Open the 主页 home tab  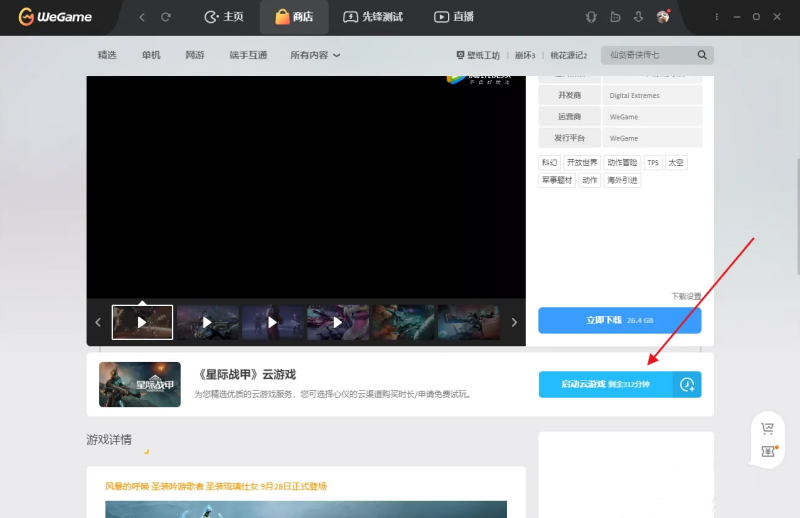(x=224, y=17)
